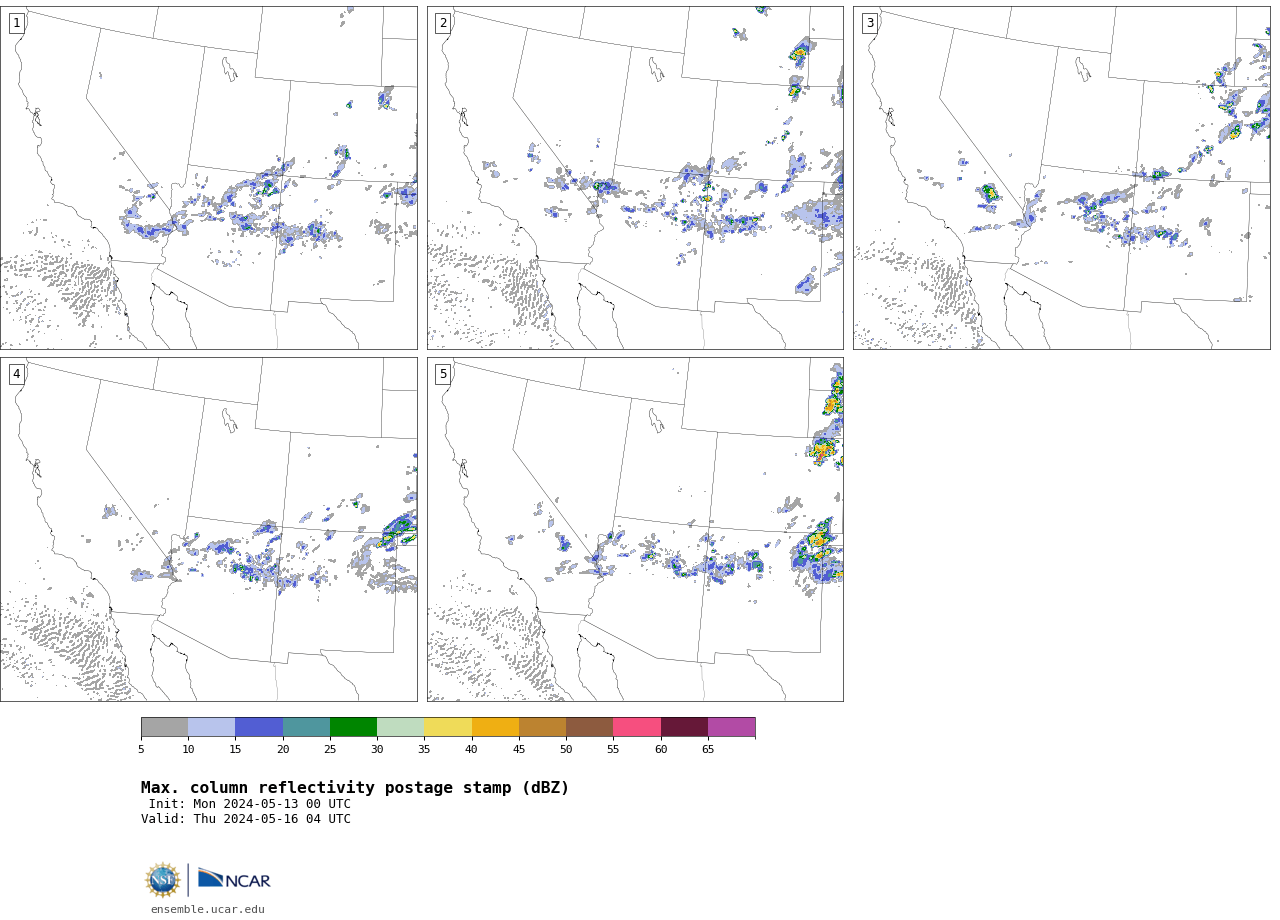Select the maroon 60-65 dBZ swatch

684,727
